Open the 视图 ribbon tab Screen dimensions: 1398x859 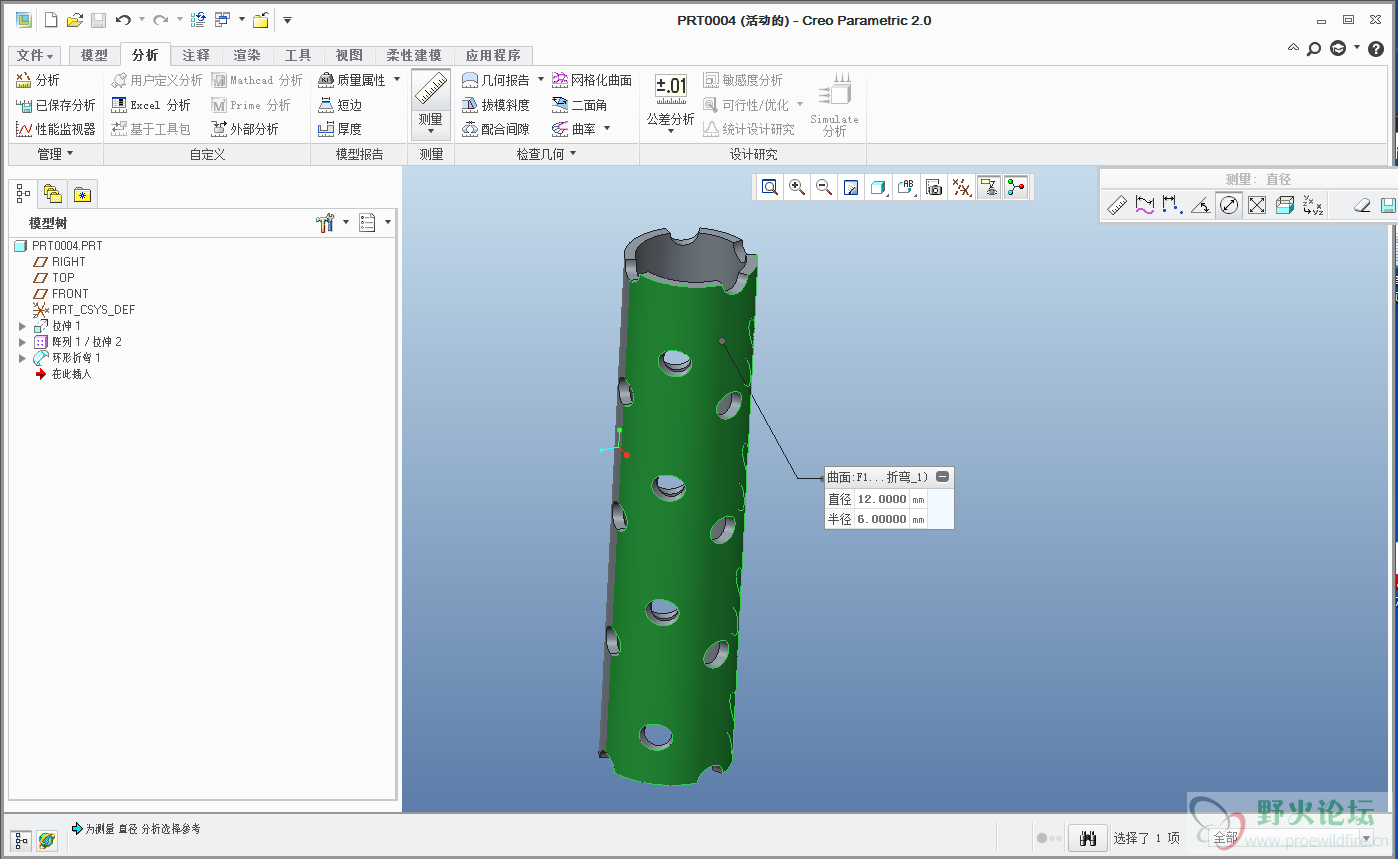tap(349, 56)
